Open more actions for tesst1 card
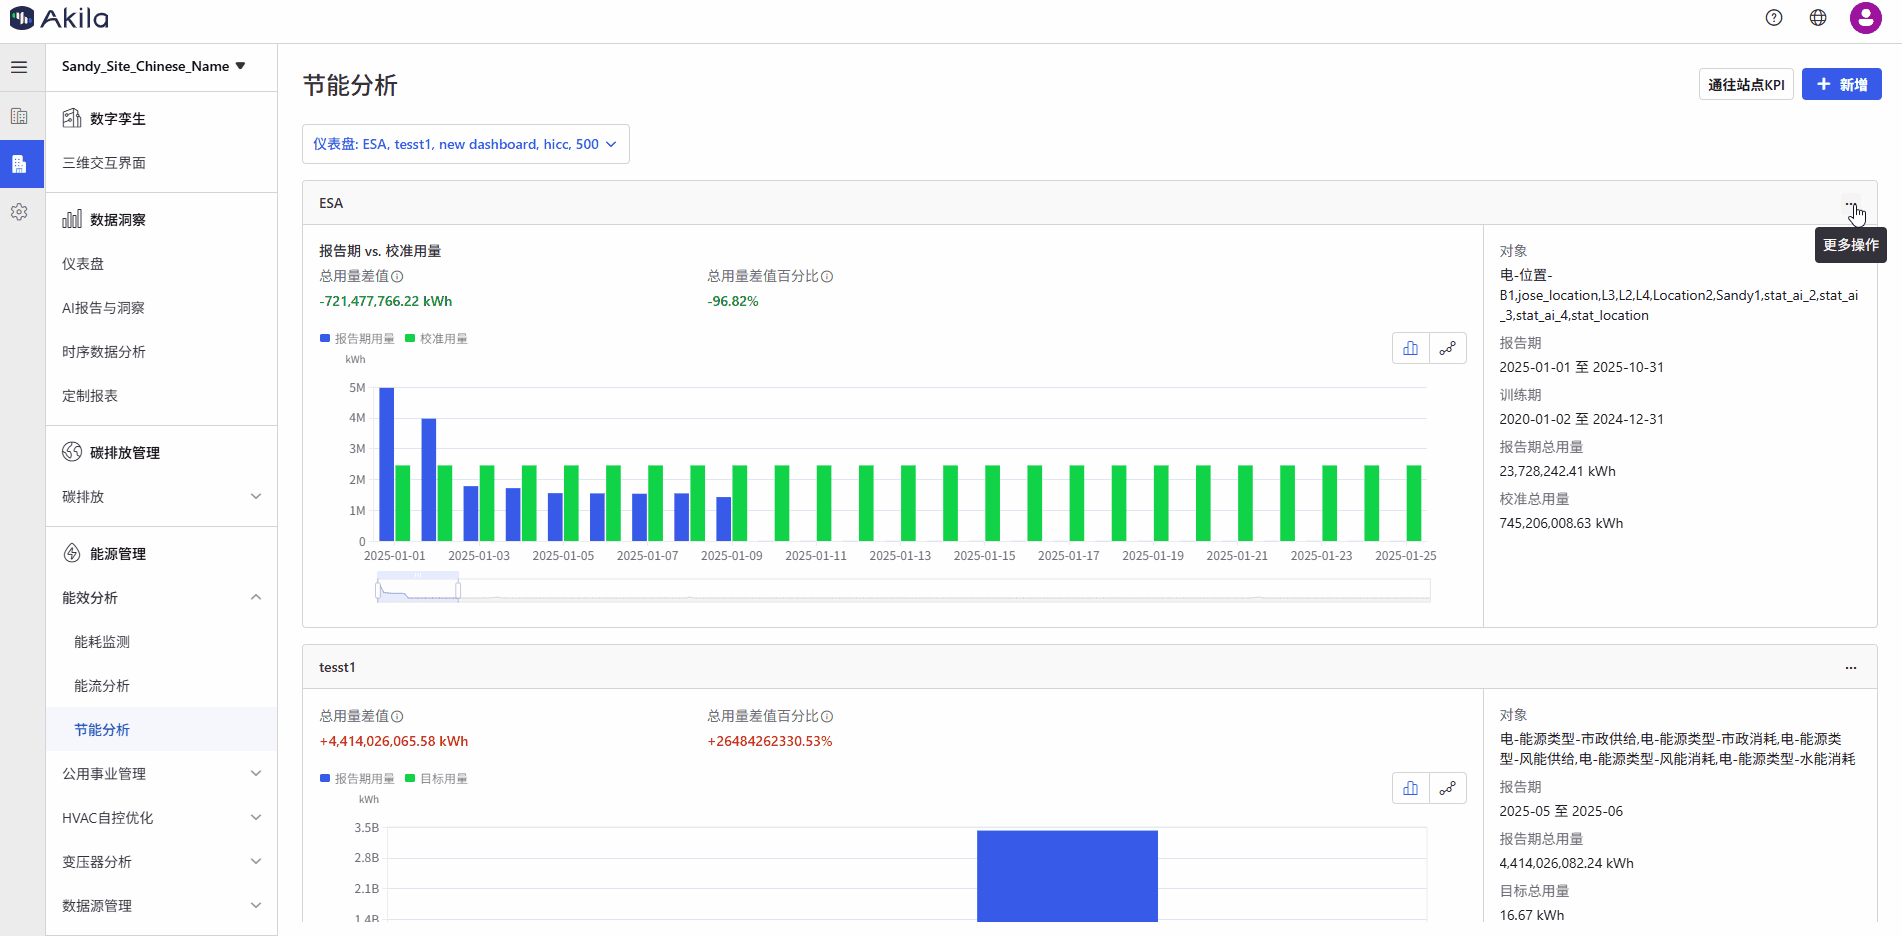1902x936 pixels. tap(1850, 667)
